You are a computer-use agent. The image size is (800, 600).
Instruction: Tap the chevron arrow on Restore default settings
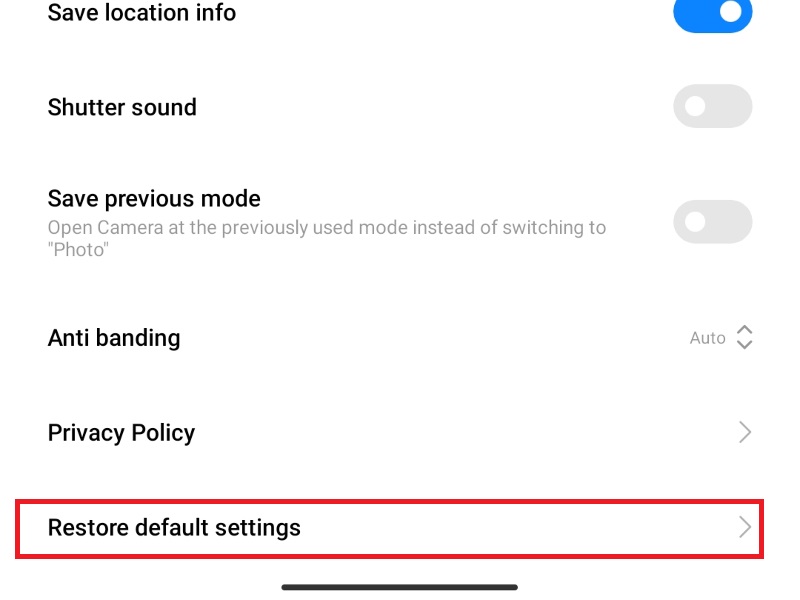745,527
